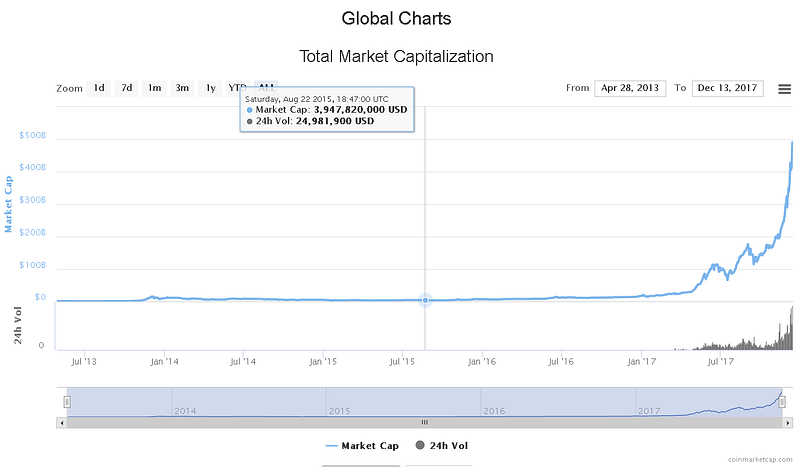Open the chart context hamburger menu
Image resolution: width=800 pixels, height=467 pixels.
click(x=784, y=89)
